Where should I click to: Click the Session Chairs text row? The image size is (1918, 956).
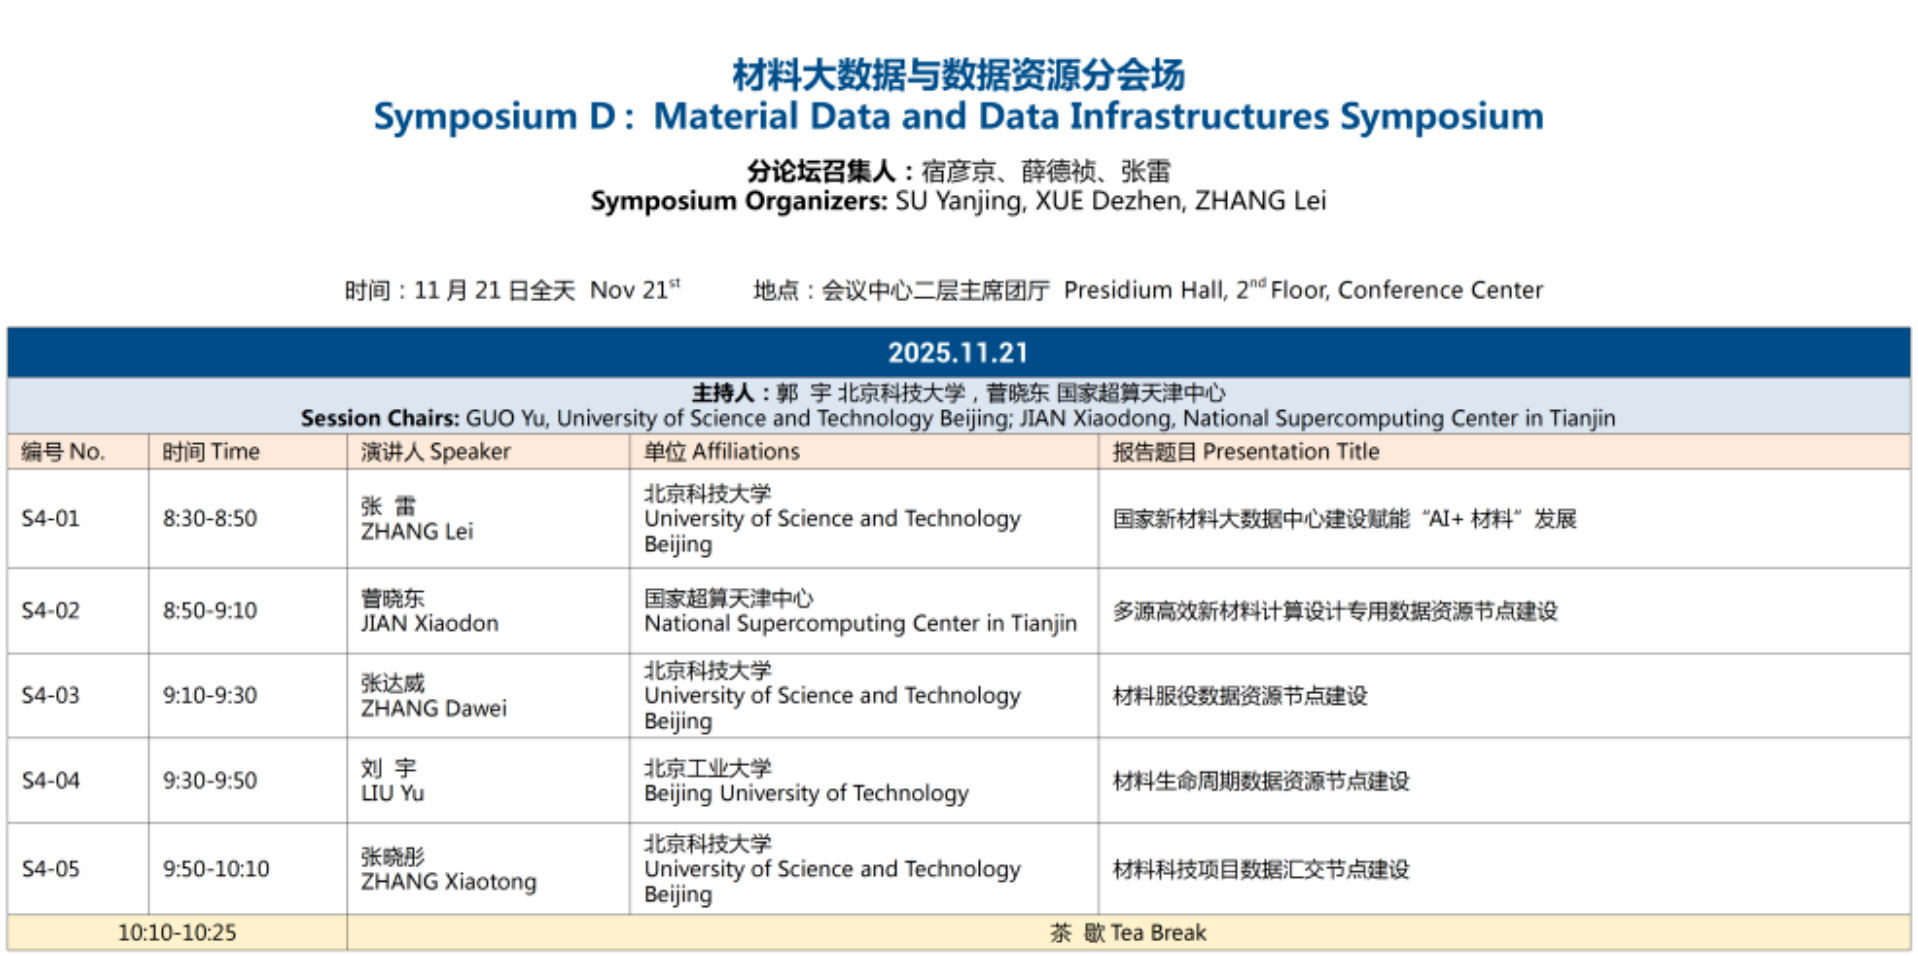click(958, 417)
